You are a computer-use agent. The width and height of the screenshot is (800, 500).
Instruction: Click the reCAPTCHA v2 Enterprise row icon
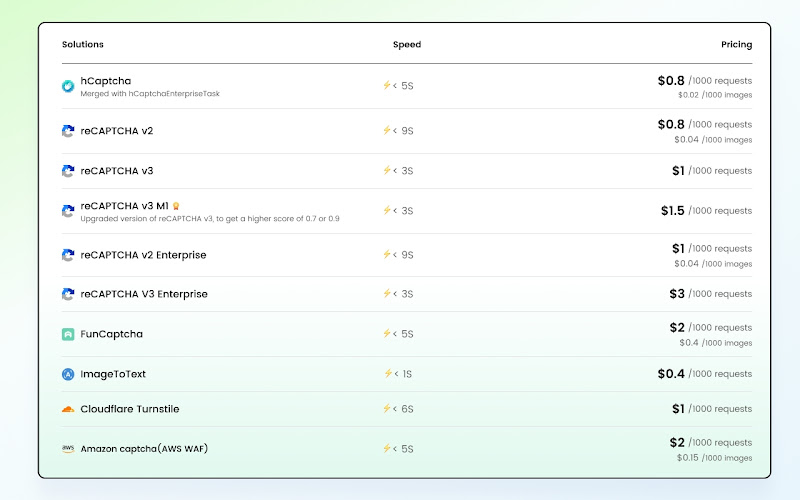tap(68, 255)
